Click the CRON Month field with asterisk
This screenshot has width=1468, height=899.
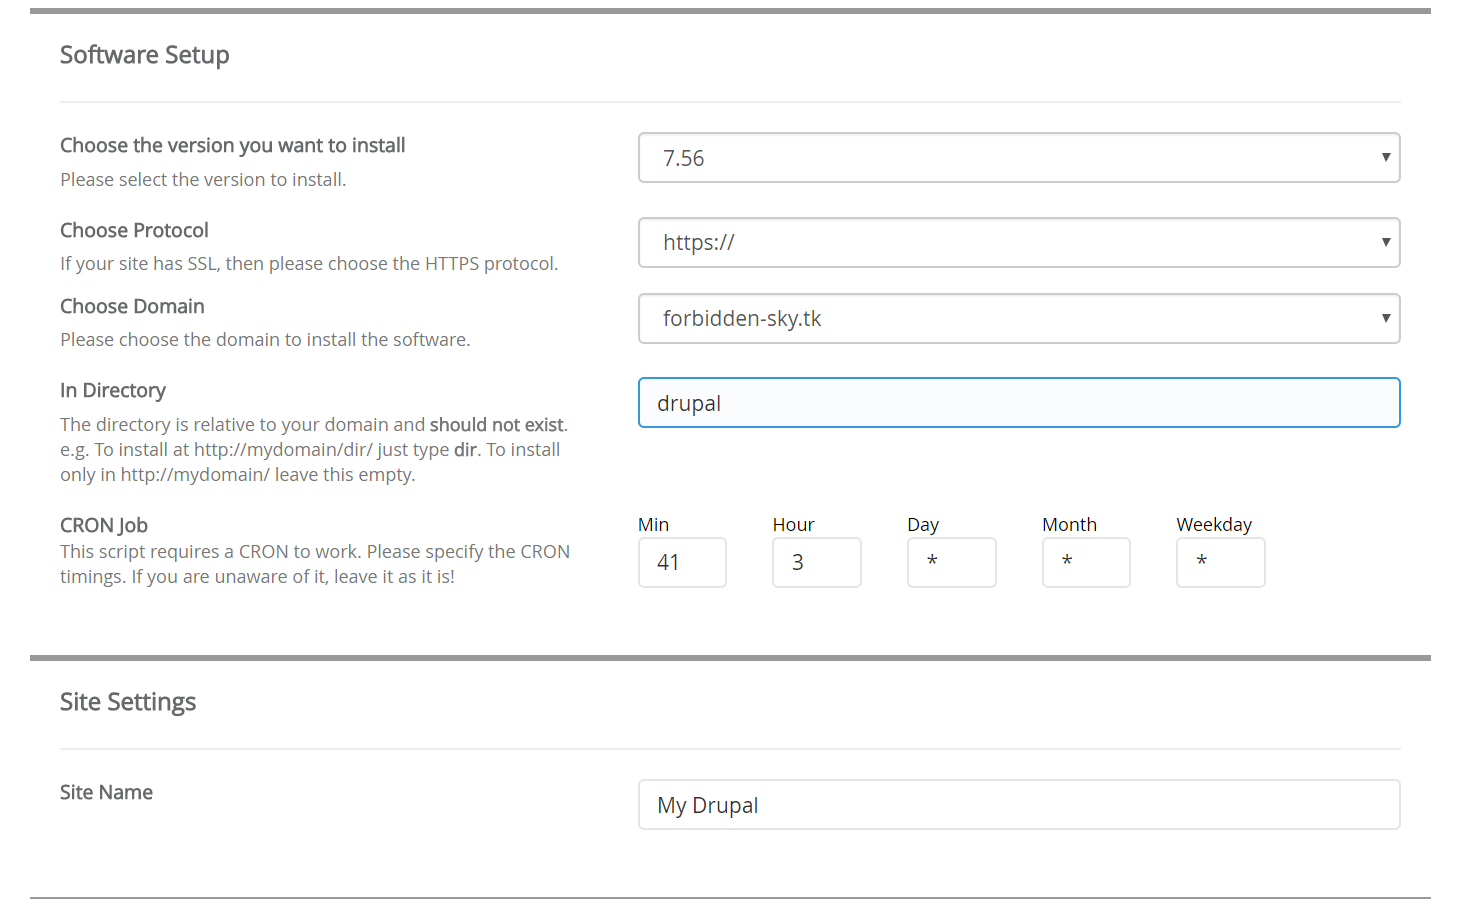(x=1086, y=562)
